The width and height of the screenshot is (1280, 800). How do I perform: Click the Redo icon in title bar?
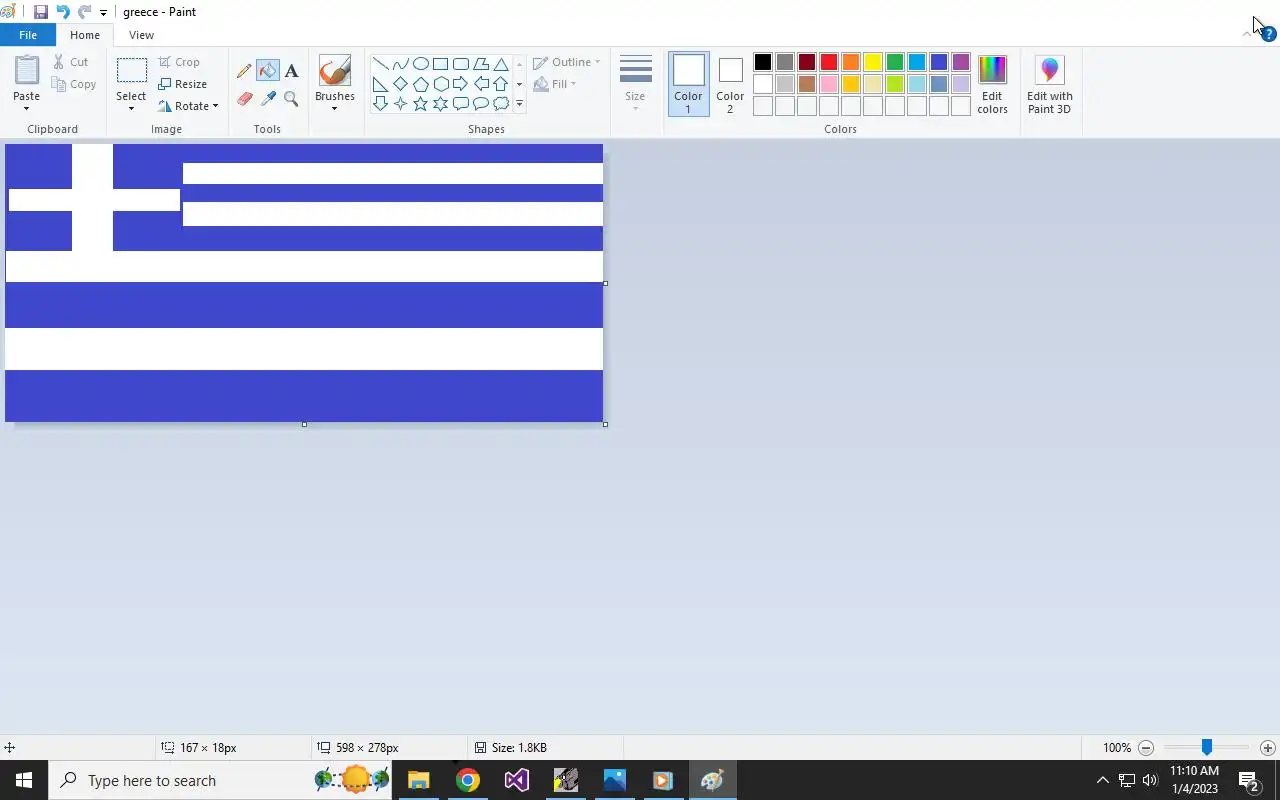point(84,12)
